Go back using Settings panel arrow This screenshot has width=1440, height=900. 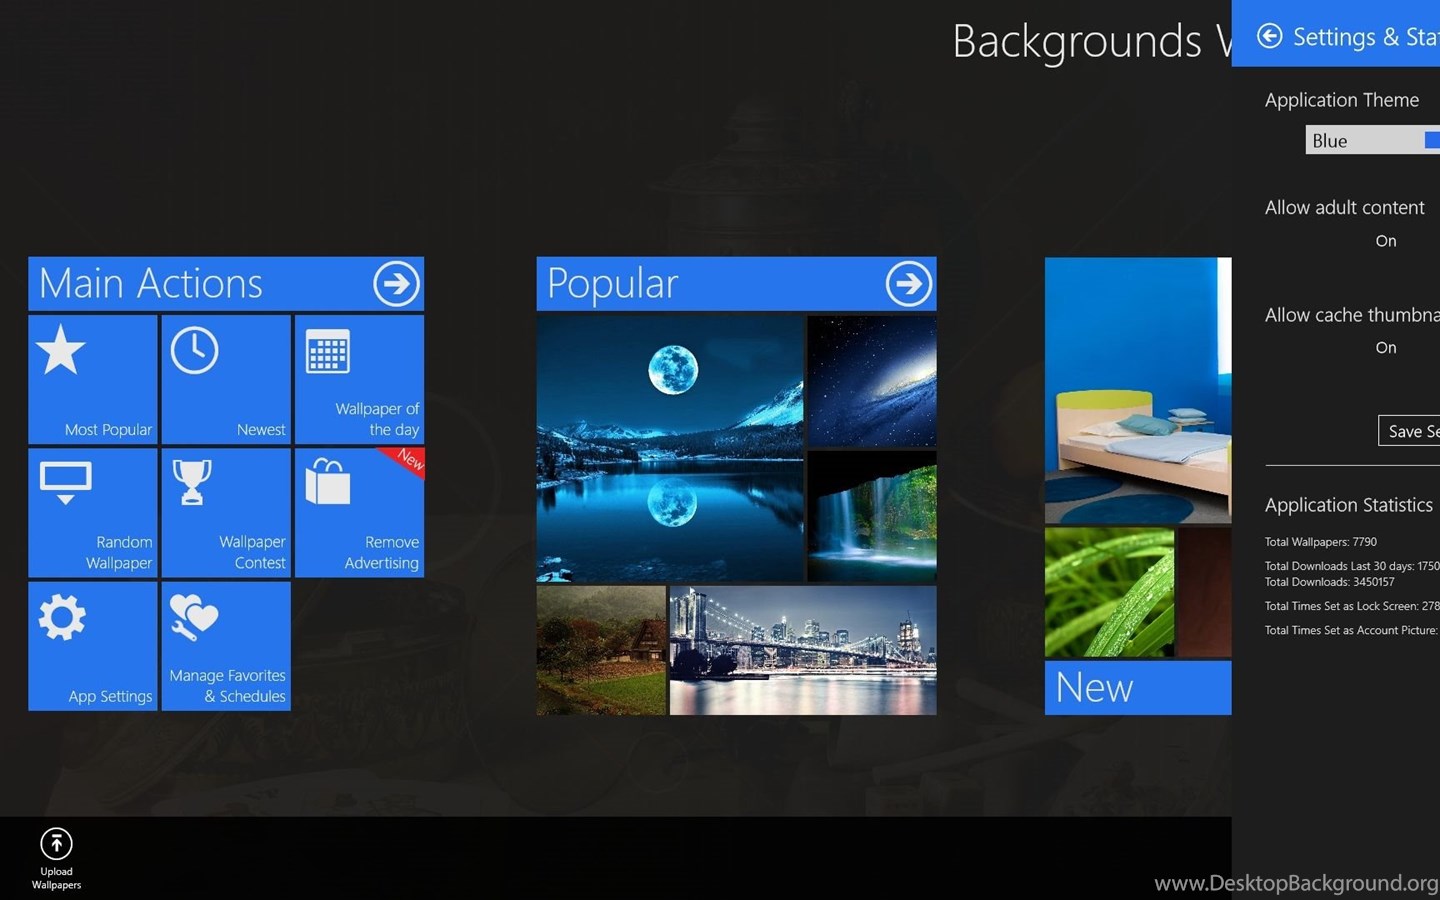(1269, 36)
